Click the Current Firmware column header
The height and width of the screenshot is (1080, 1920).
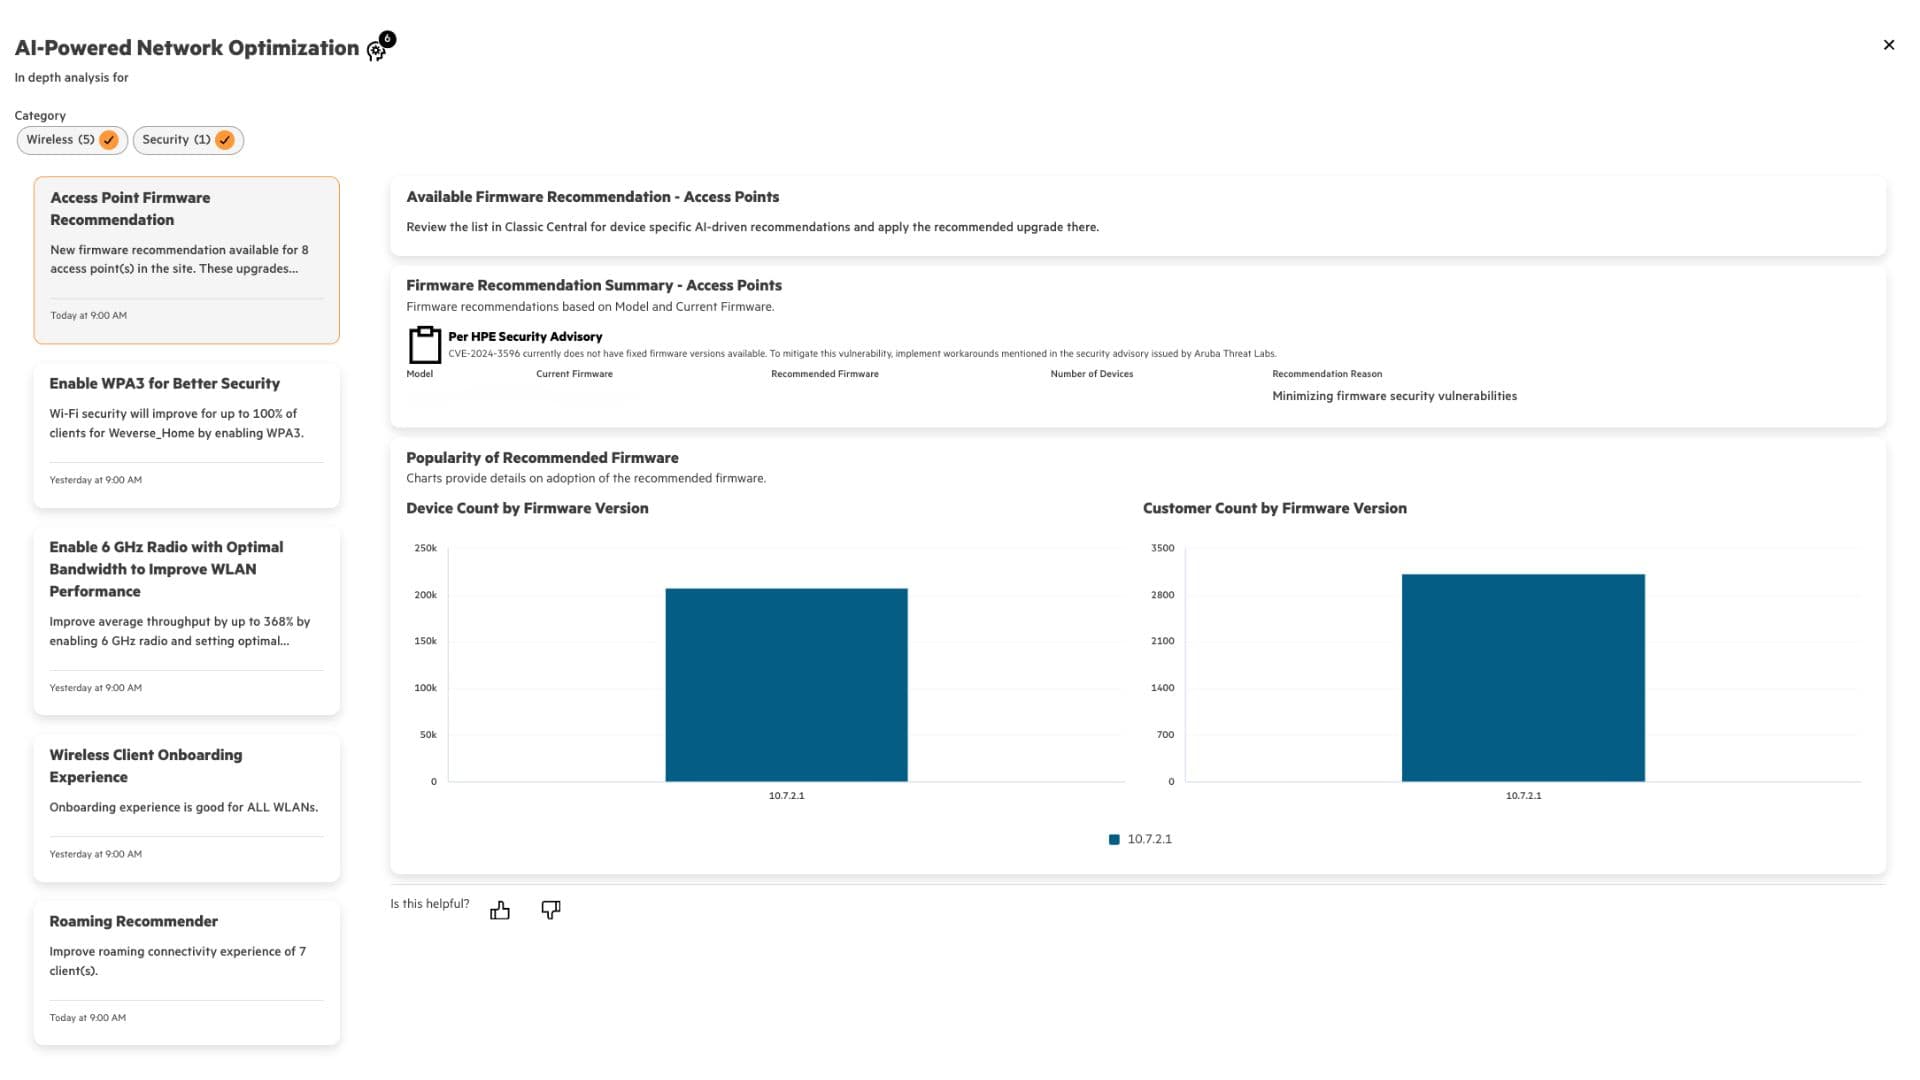point(574,374)
